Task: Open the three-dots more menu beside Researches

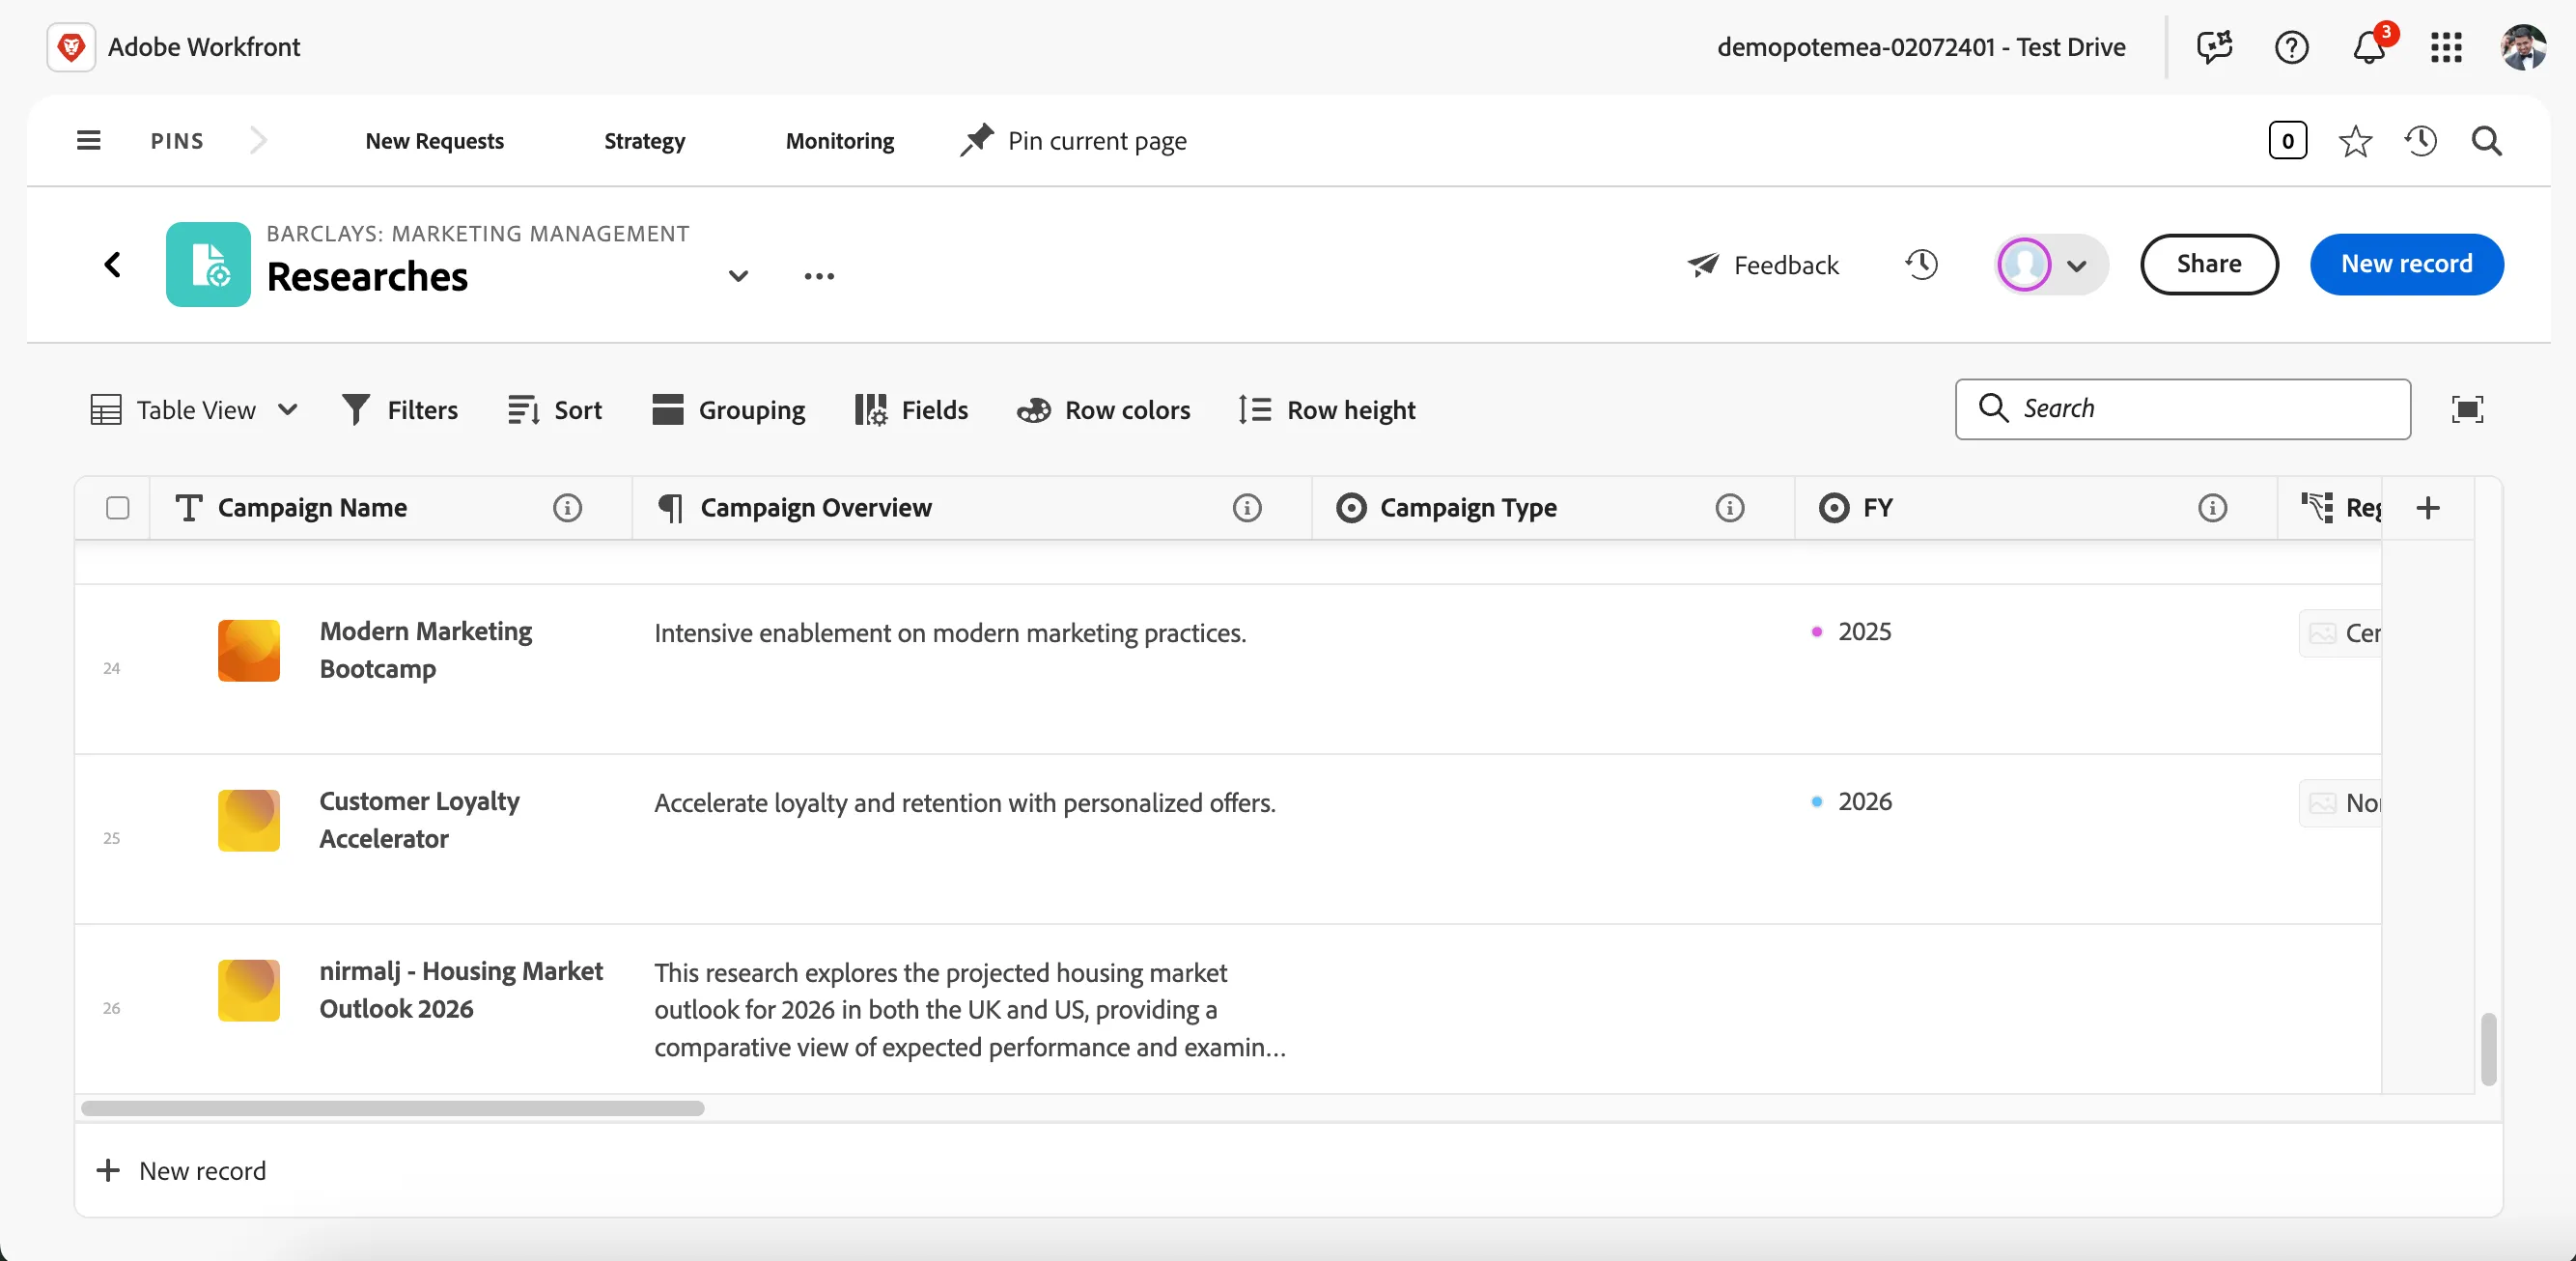Action: (819, 276)
